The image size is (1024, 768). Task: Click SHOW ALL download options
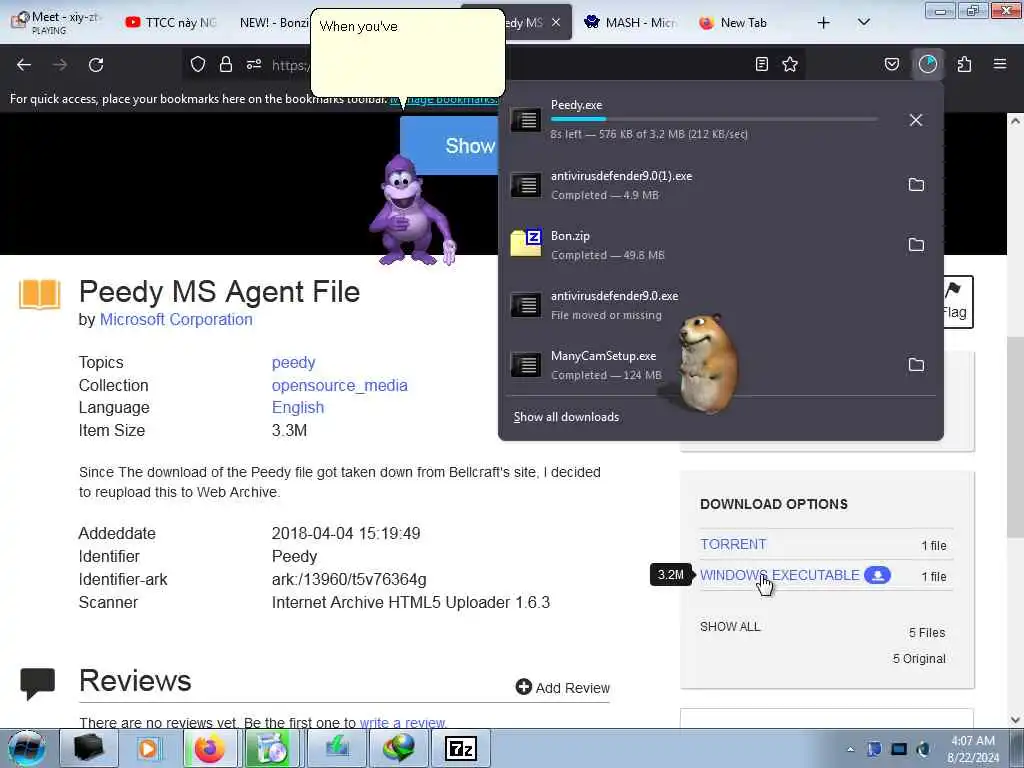pos(730,627)
